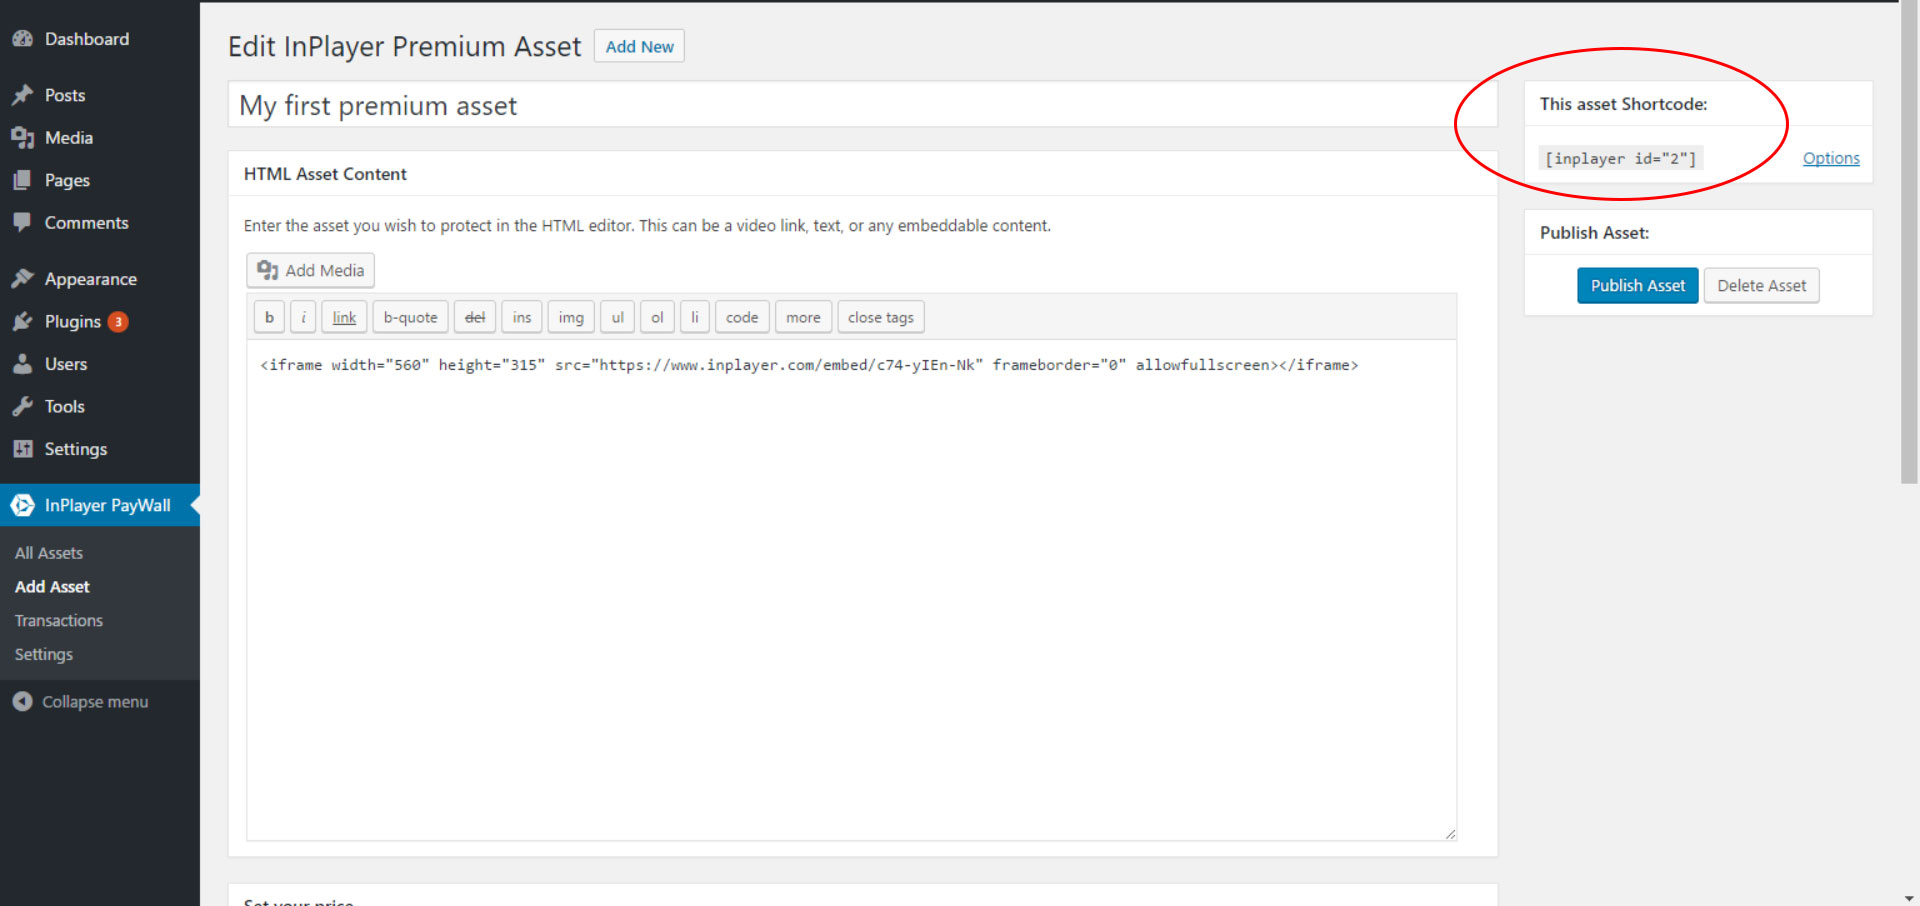Click the Publish Asset button

[1638, 285]
